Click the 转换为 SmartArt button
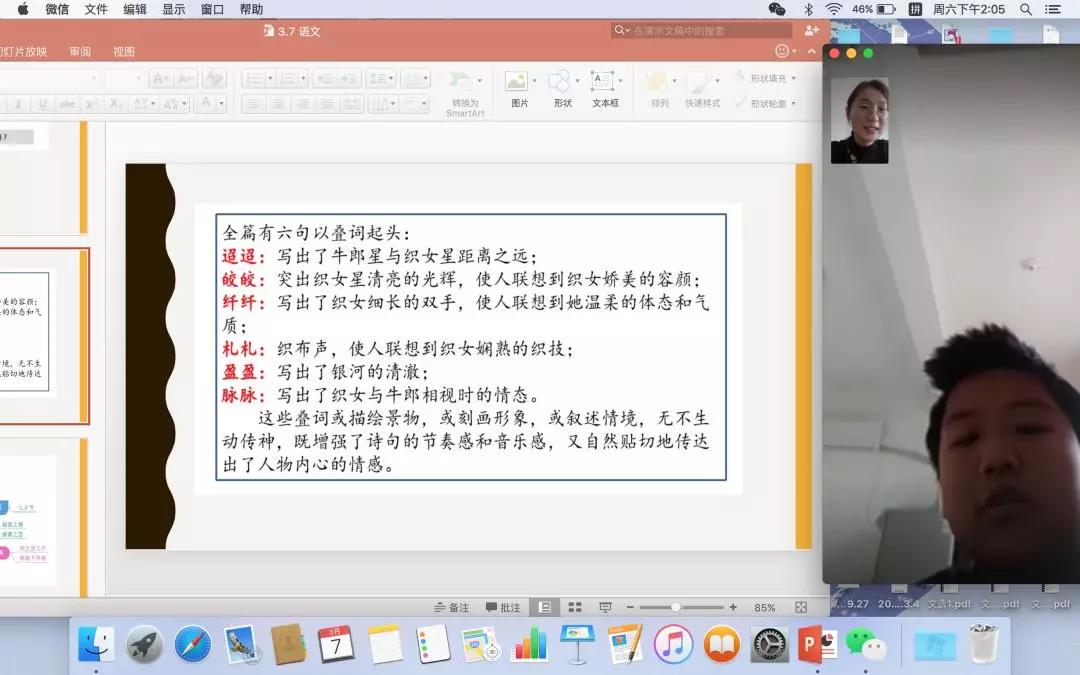The height and width of the screenshot is (675, 1080). pyautogui.click(x=465, y=91)
